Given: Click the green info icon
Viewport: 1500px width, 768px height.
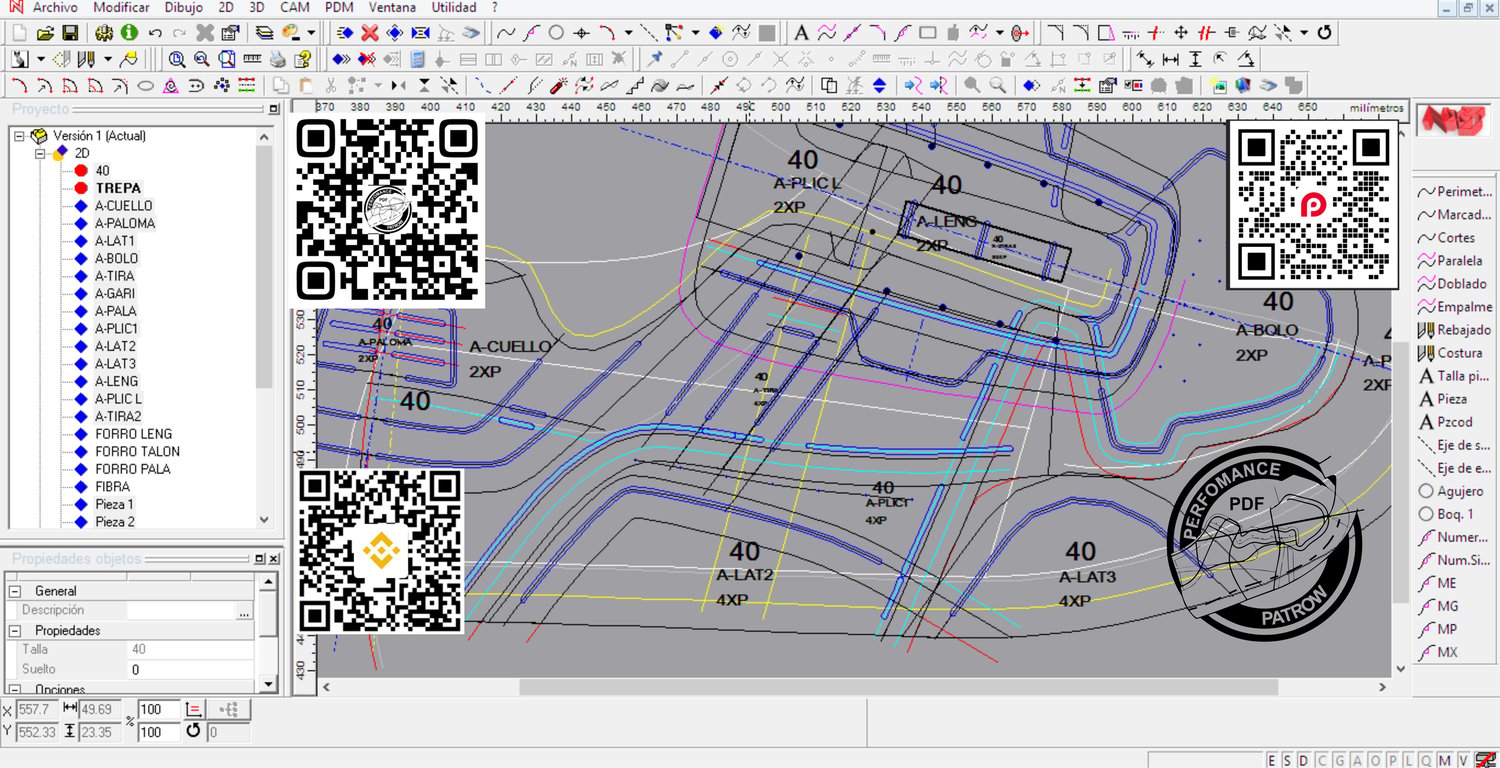Looking at the screenshot, I should pyautogui.click(x=130, y=33).
